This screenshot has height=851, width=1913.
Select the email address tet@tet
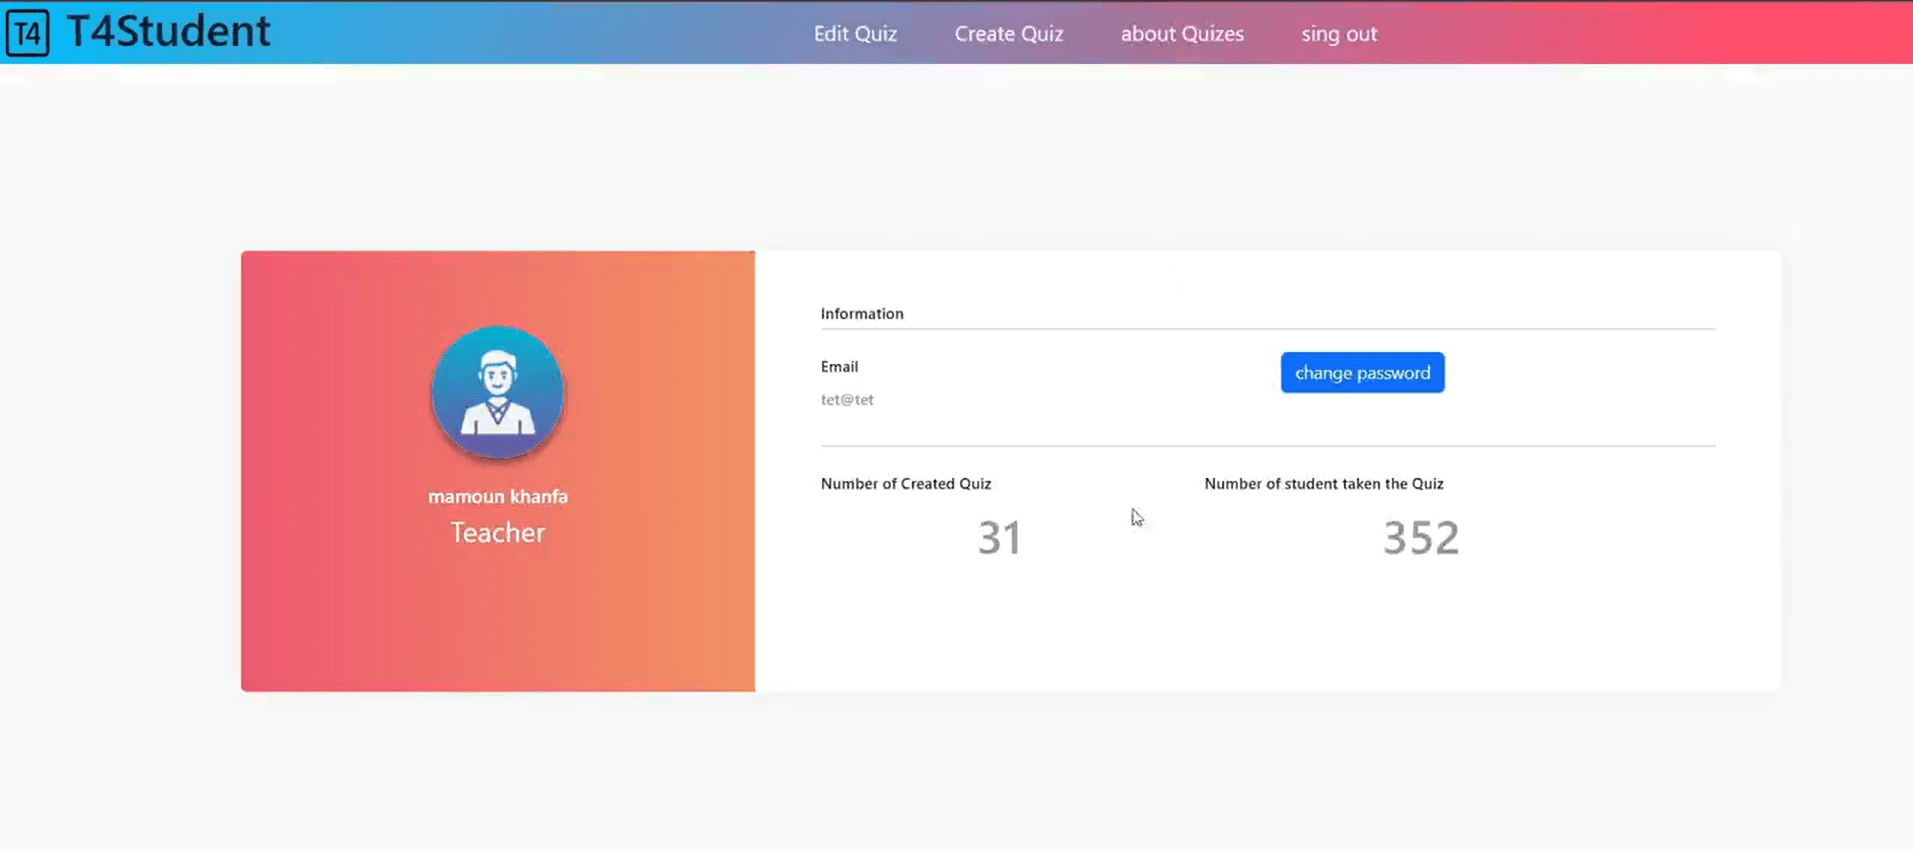(x=847, y=399)
